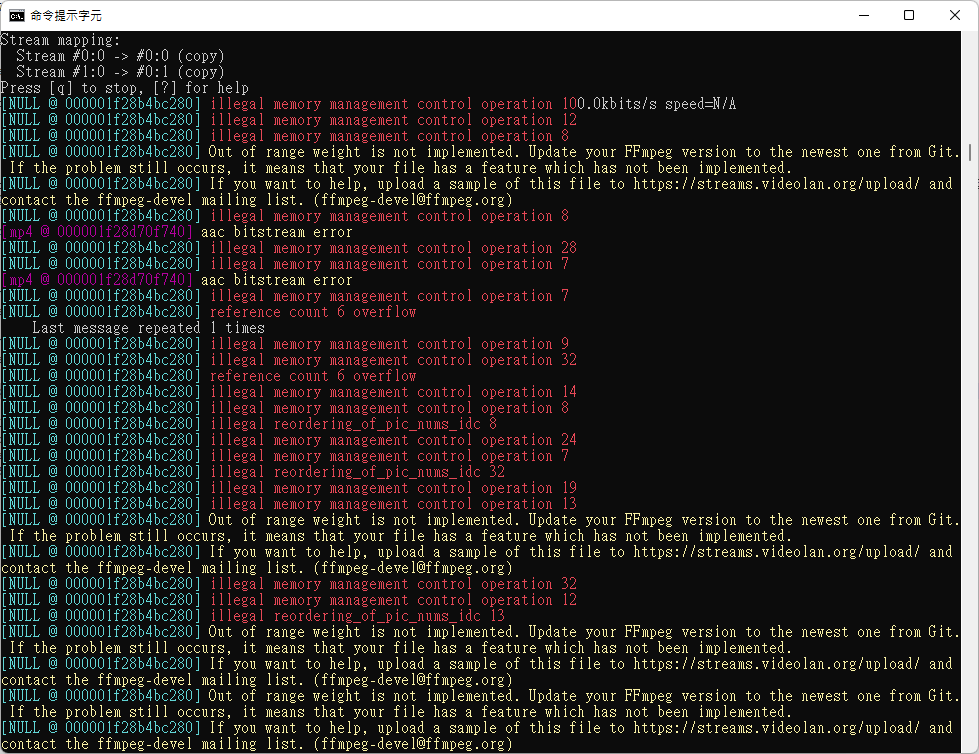Click 'Press [q] to stop, [?] for help' line

(x=125, y=88)
